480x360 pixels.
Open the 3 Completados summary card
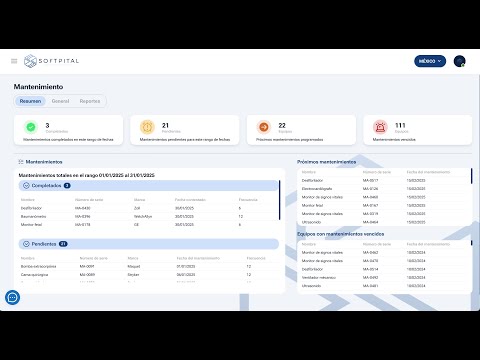click(x=68, y=130)
